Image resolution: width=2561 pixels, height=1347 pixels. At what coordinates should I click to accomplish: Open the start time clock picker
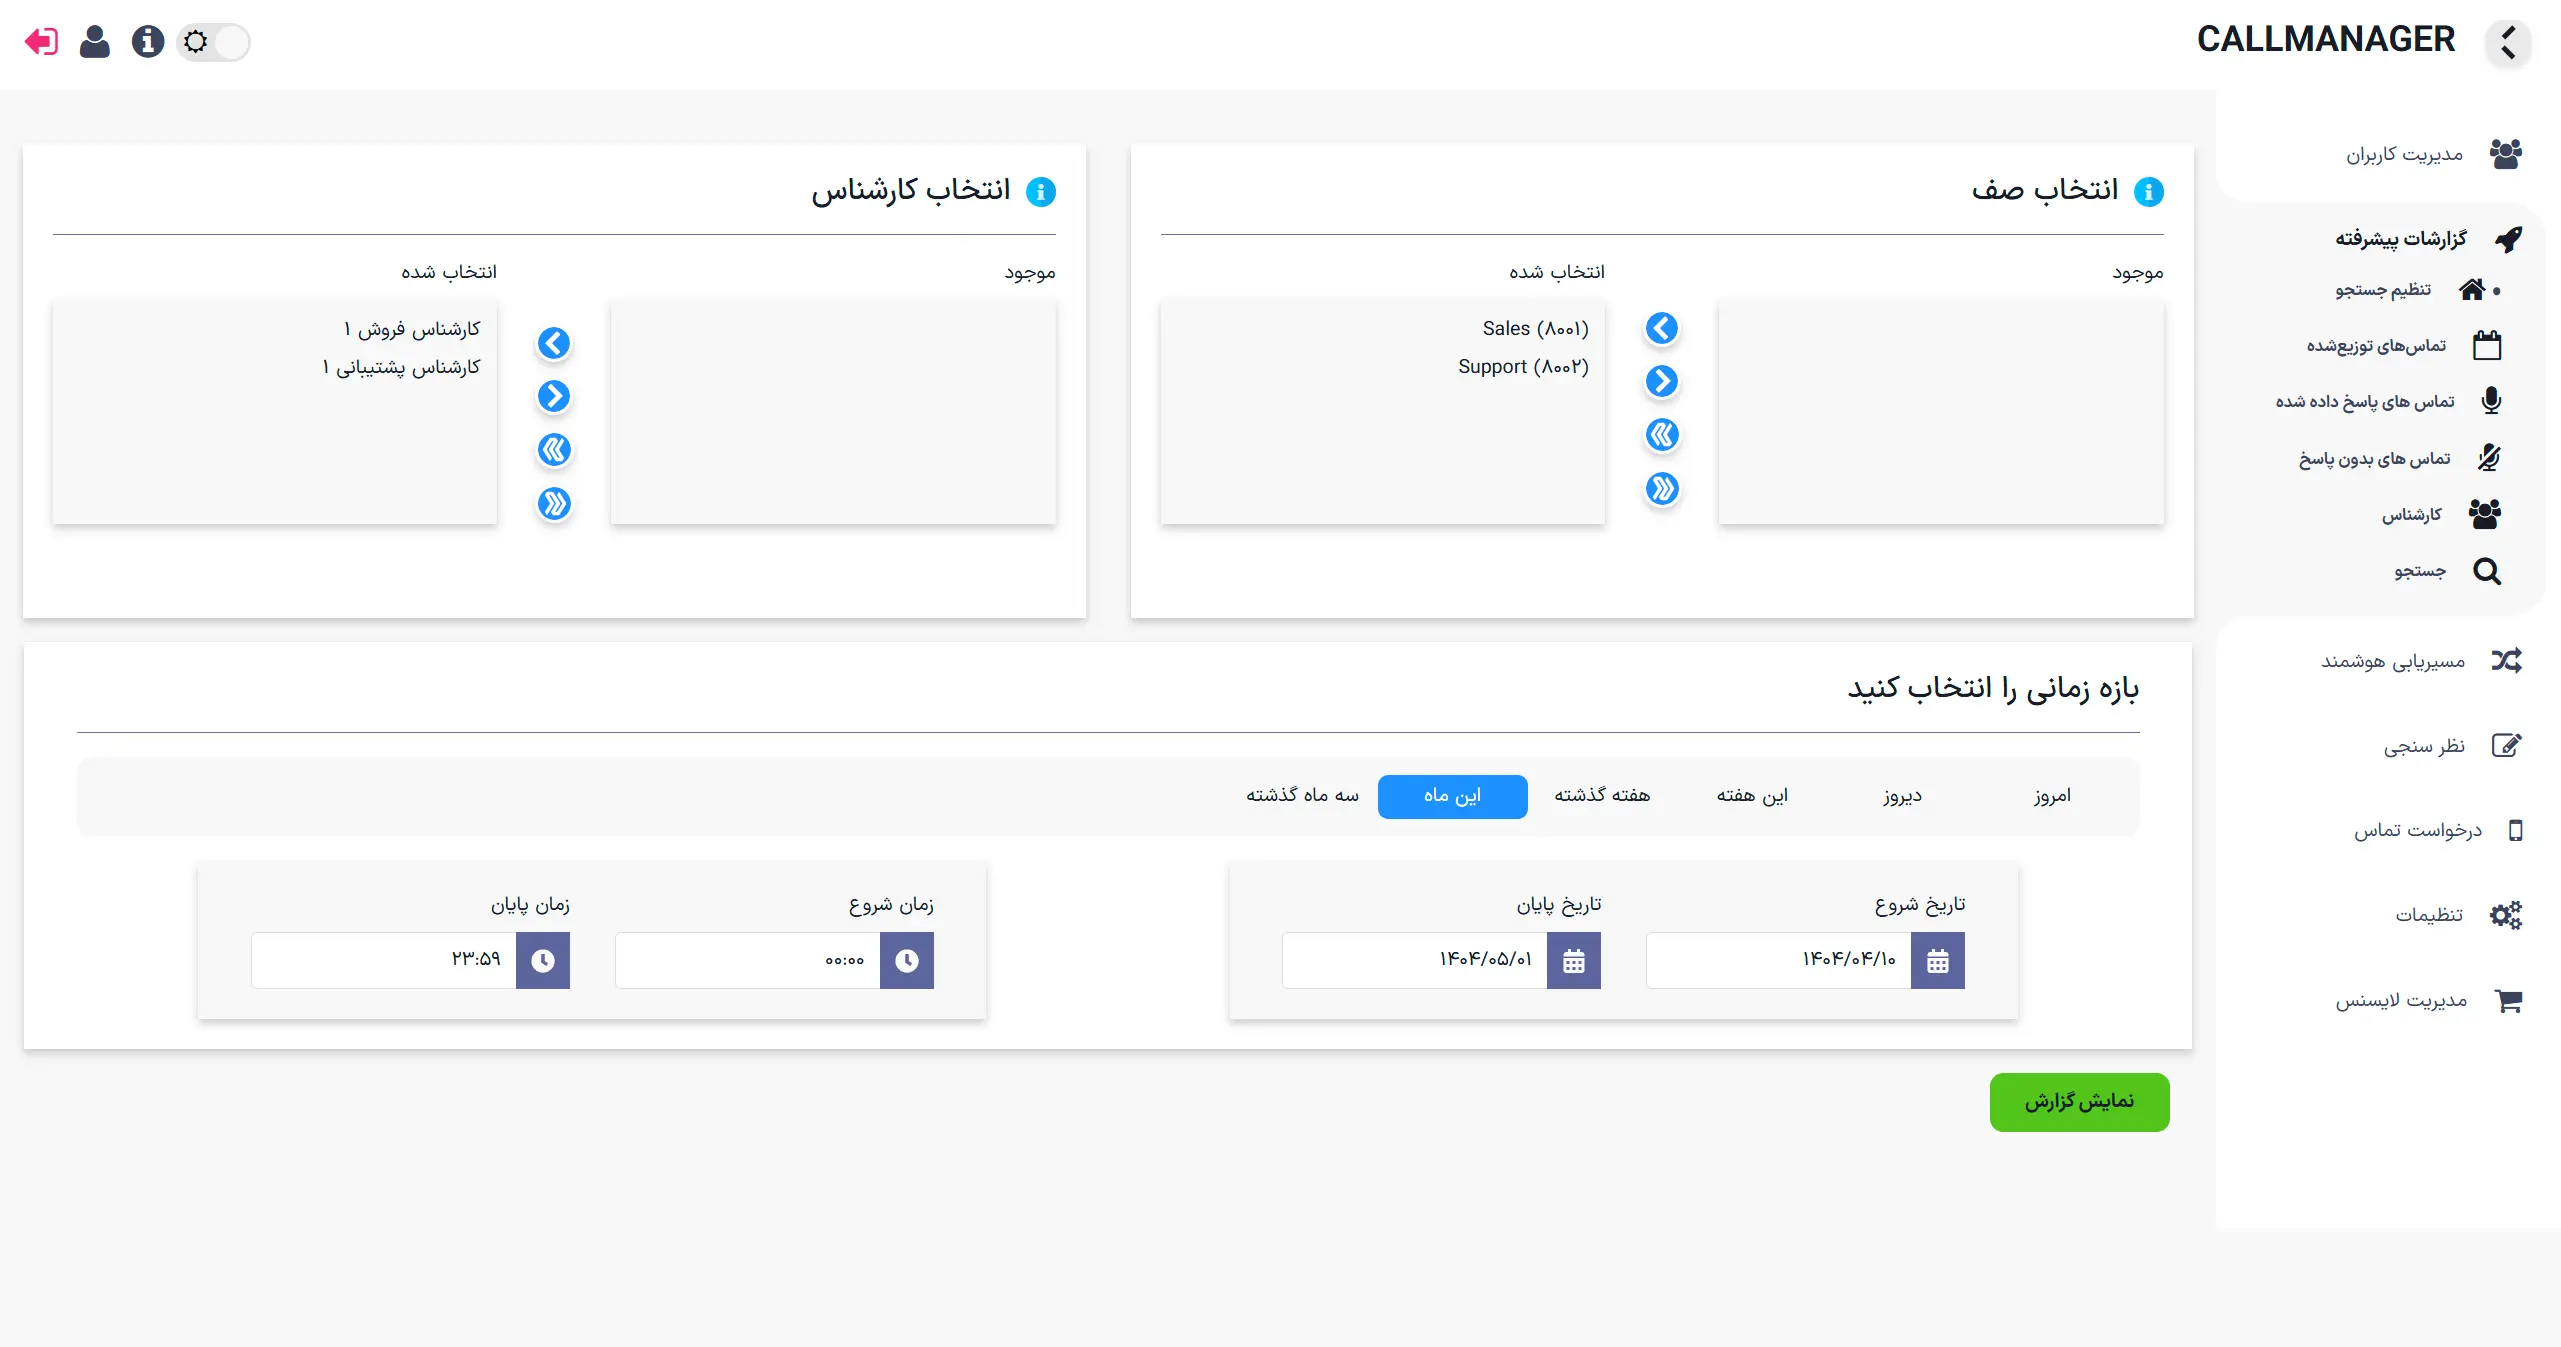click(x=906, y=961)
